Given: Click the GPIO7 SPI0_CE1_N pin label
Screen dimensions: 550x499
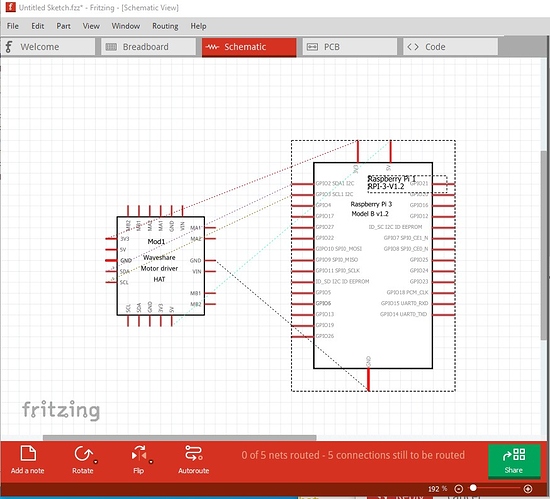Looking at the screenshot, I should pyautogui.click(x=406, y=238).
